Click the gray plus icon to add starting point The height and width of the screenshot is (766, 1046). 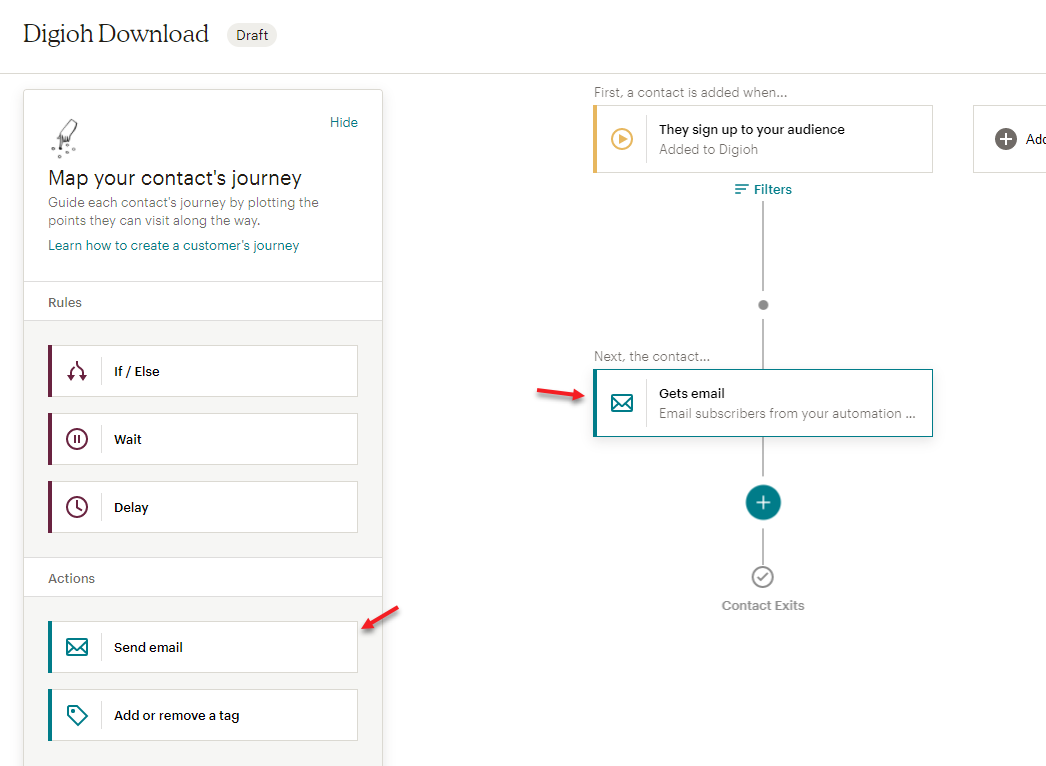click(1006, 139)
